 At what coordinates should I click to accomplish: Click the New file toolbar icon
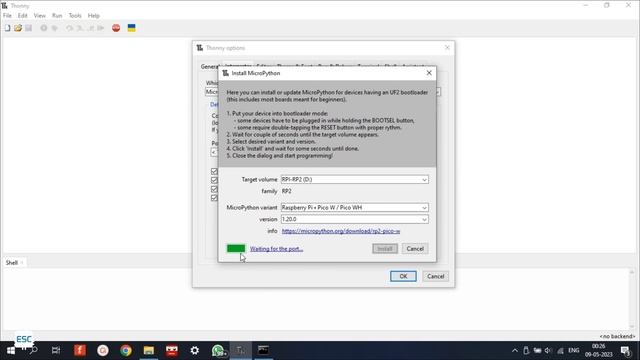[7, 28]
